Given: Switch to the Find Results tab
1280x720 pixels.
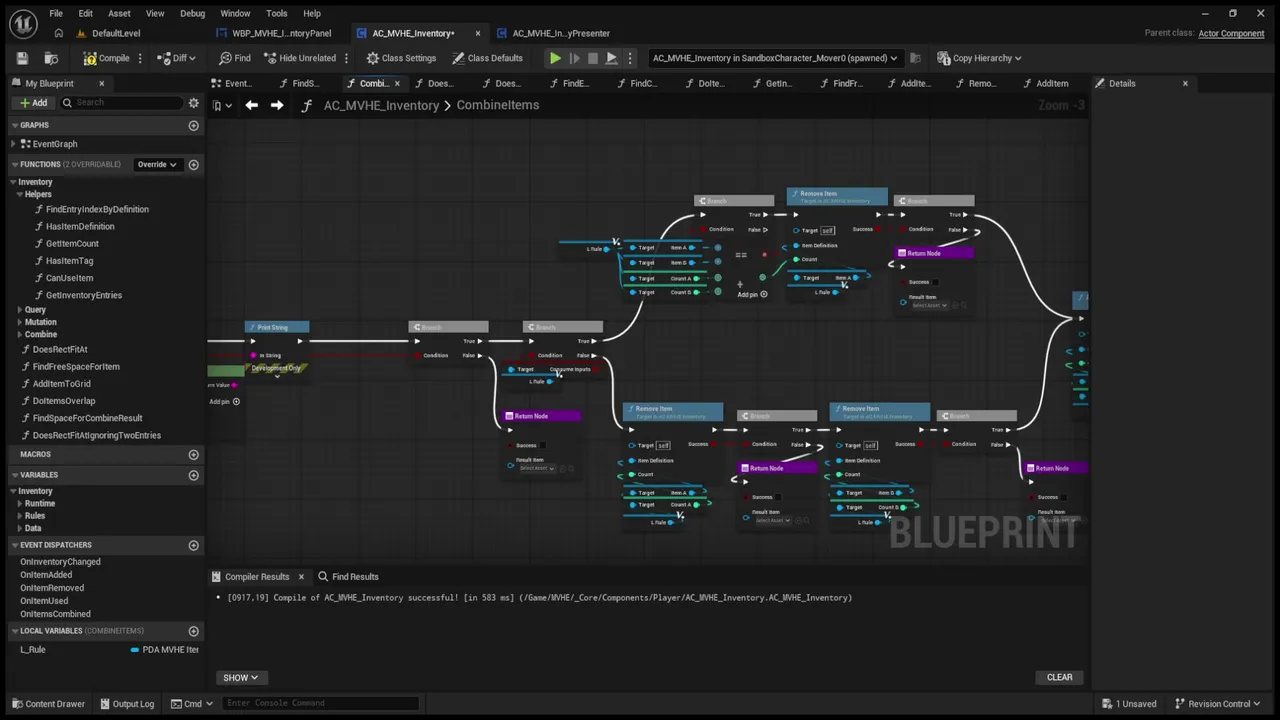Looking at the screenshot, I should (348, 577).
